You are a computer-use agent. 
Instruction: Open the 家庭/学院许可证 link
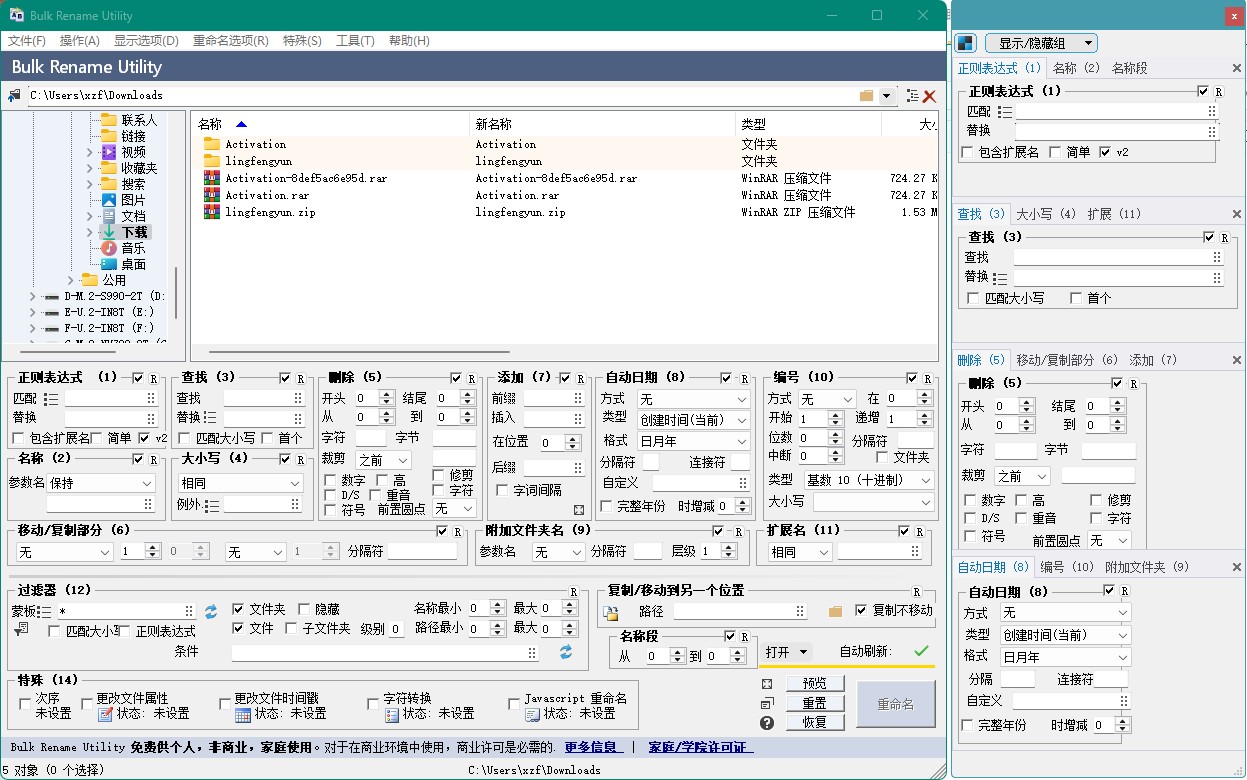click(x=699, y=747)
